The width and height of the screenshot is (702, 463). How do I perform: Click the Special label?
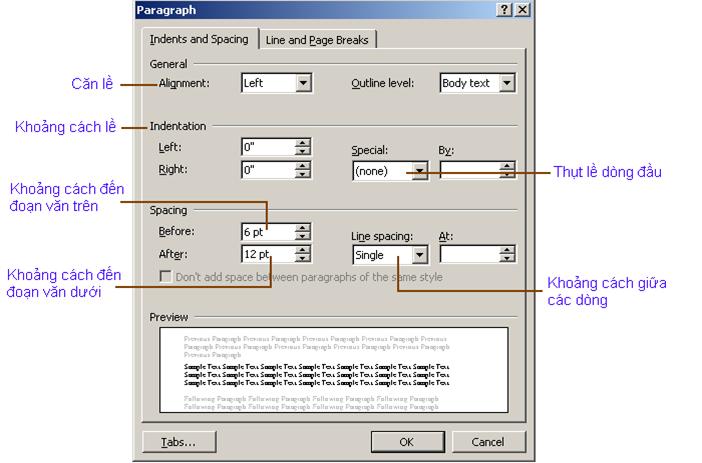tap(369, 150)
